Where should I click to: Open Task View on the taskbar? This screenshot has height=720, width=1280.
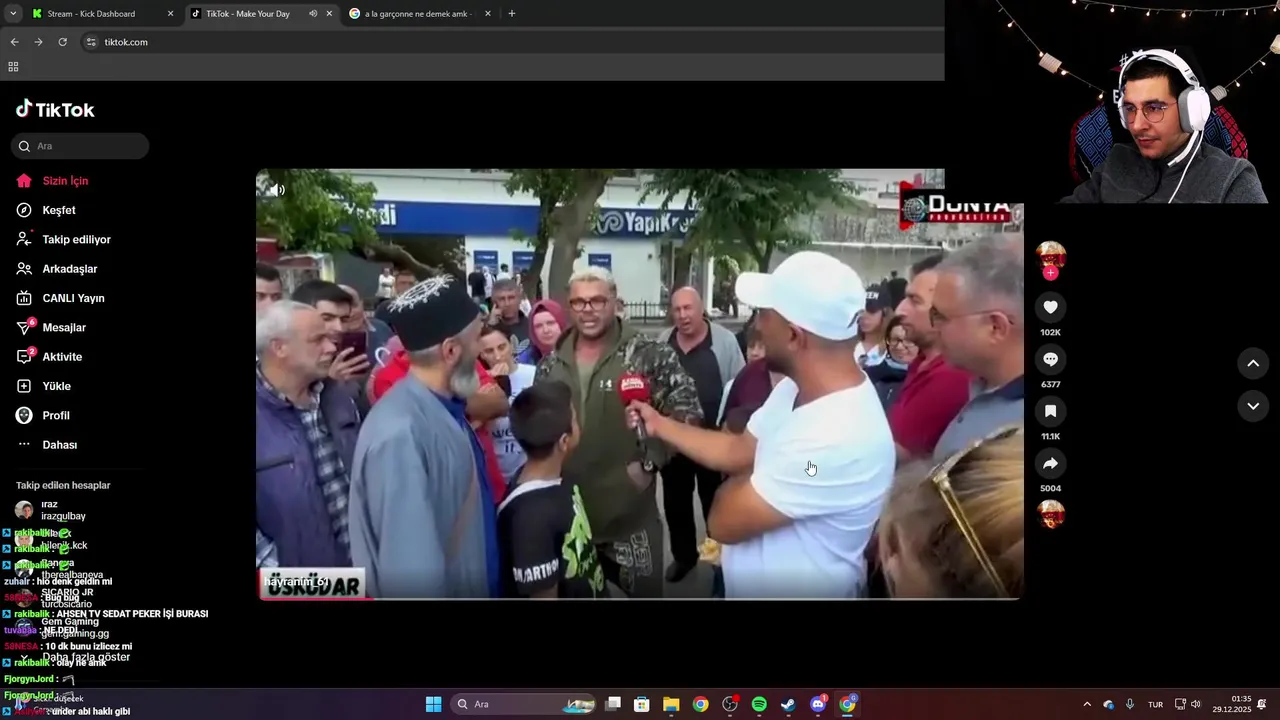(x=613, y=704)
